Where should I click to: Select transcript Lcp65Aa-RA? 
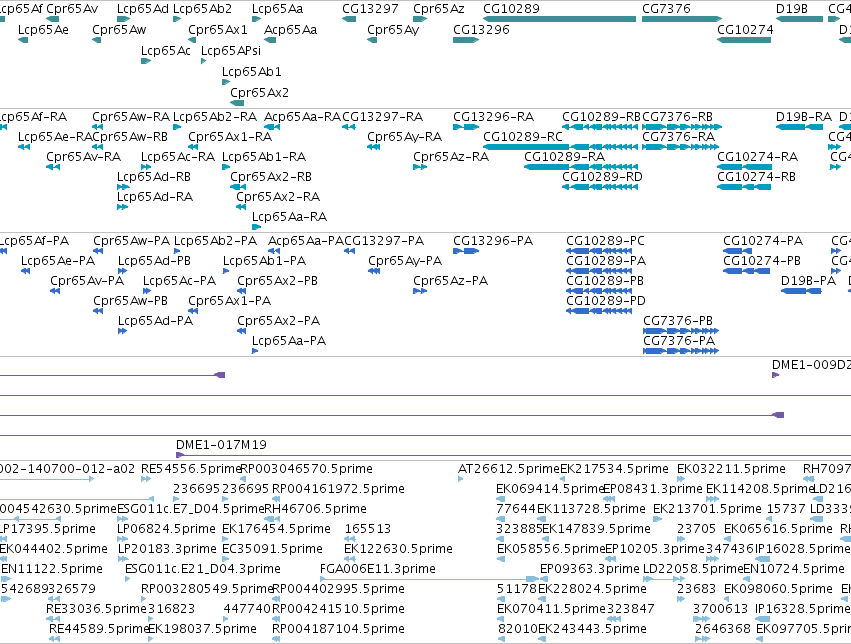coord(256,227)
